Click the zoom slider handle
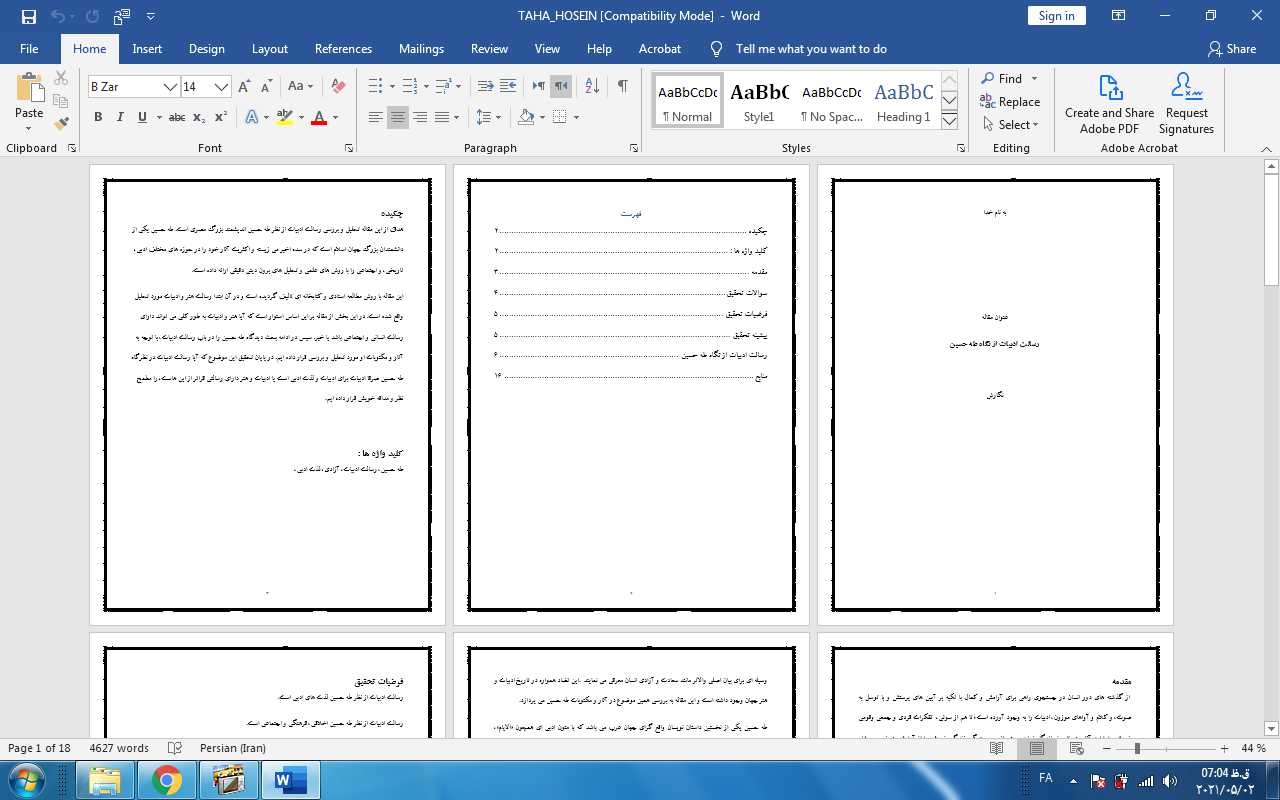The height and width of the screenshot is (800, 1280). (x=1137, y=749)
